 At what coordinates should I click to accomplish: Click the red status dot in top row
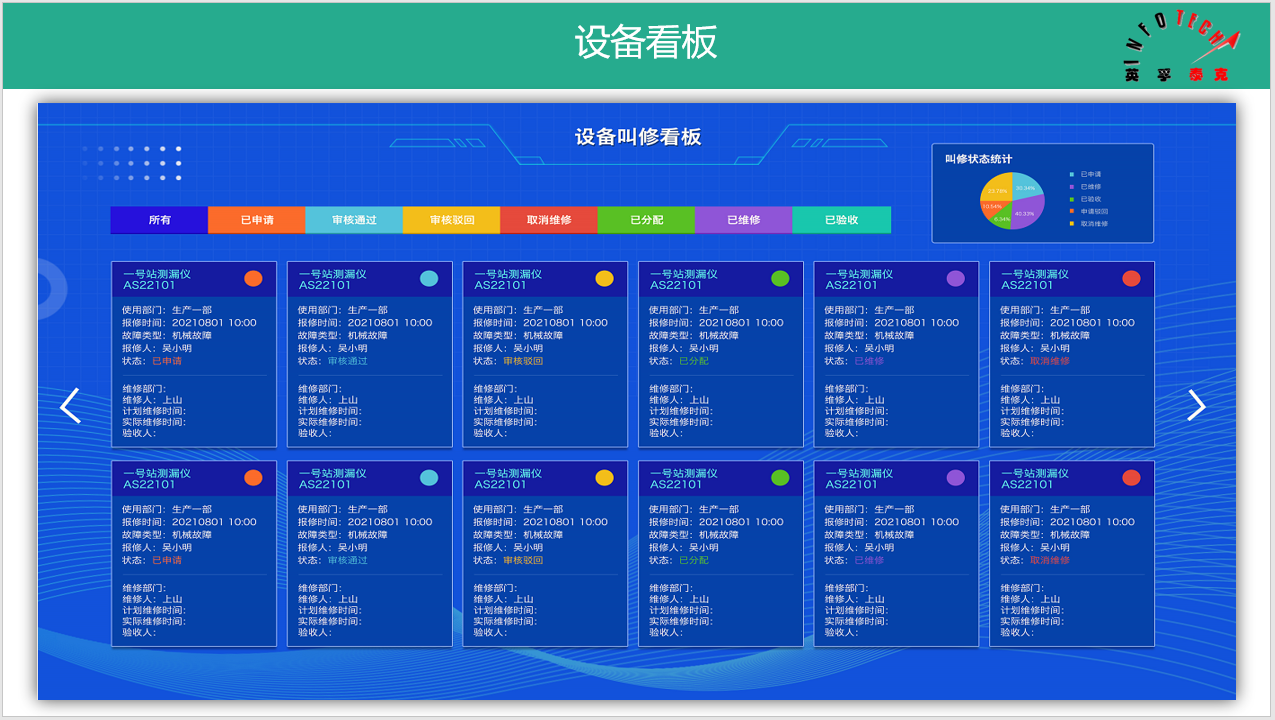[x=1131, y=278]
